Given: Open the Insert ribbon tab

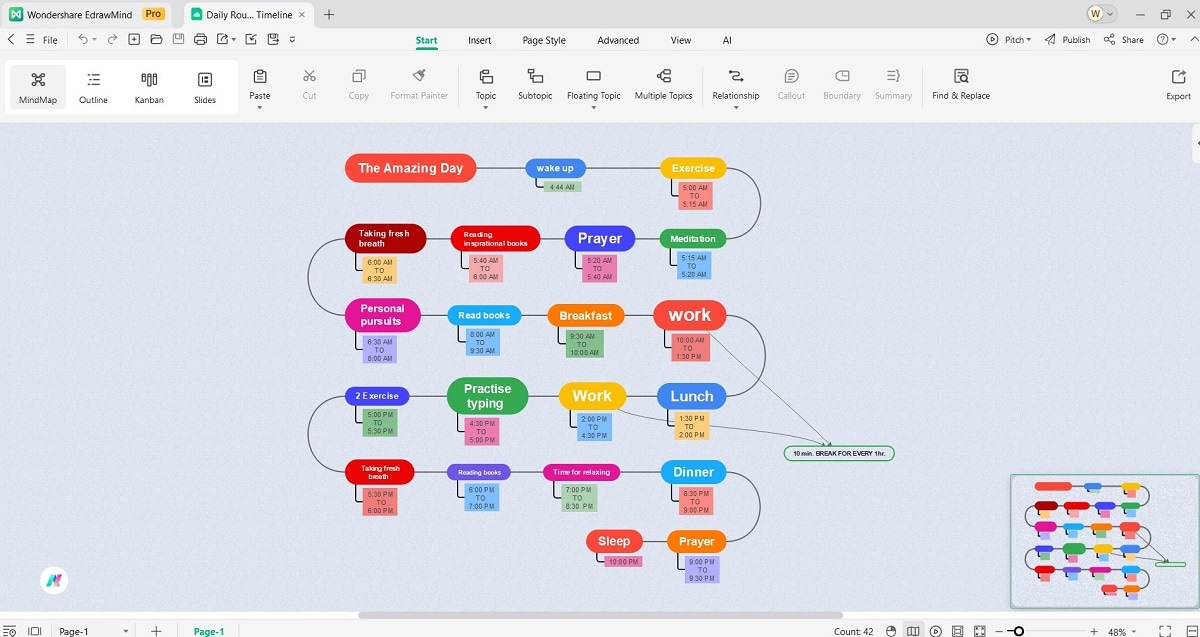Looking at the screenshot, I should click(480, 40).
